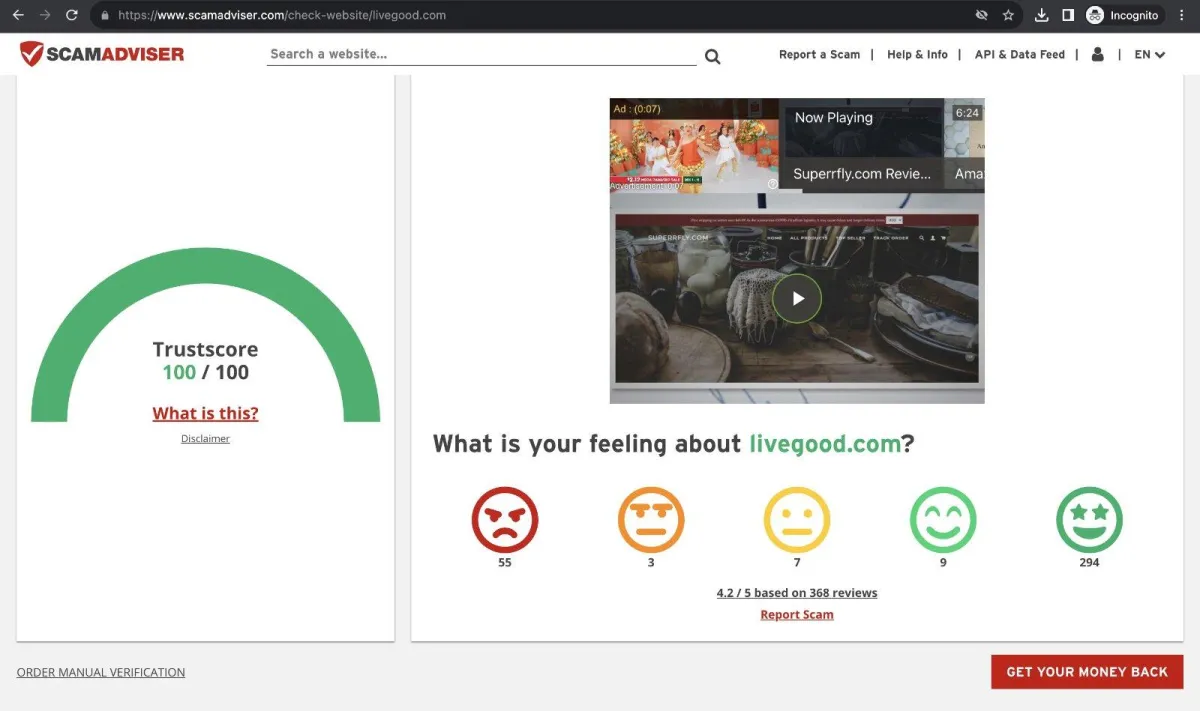Click the 'What is this?' link

205,413
